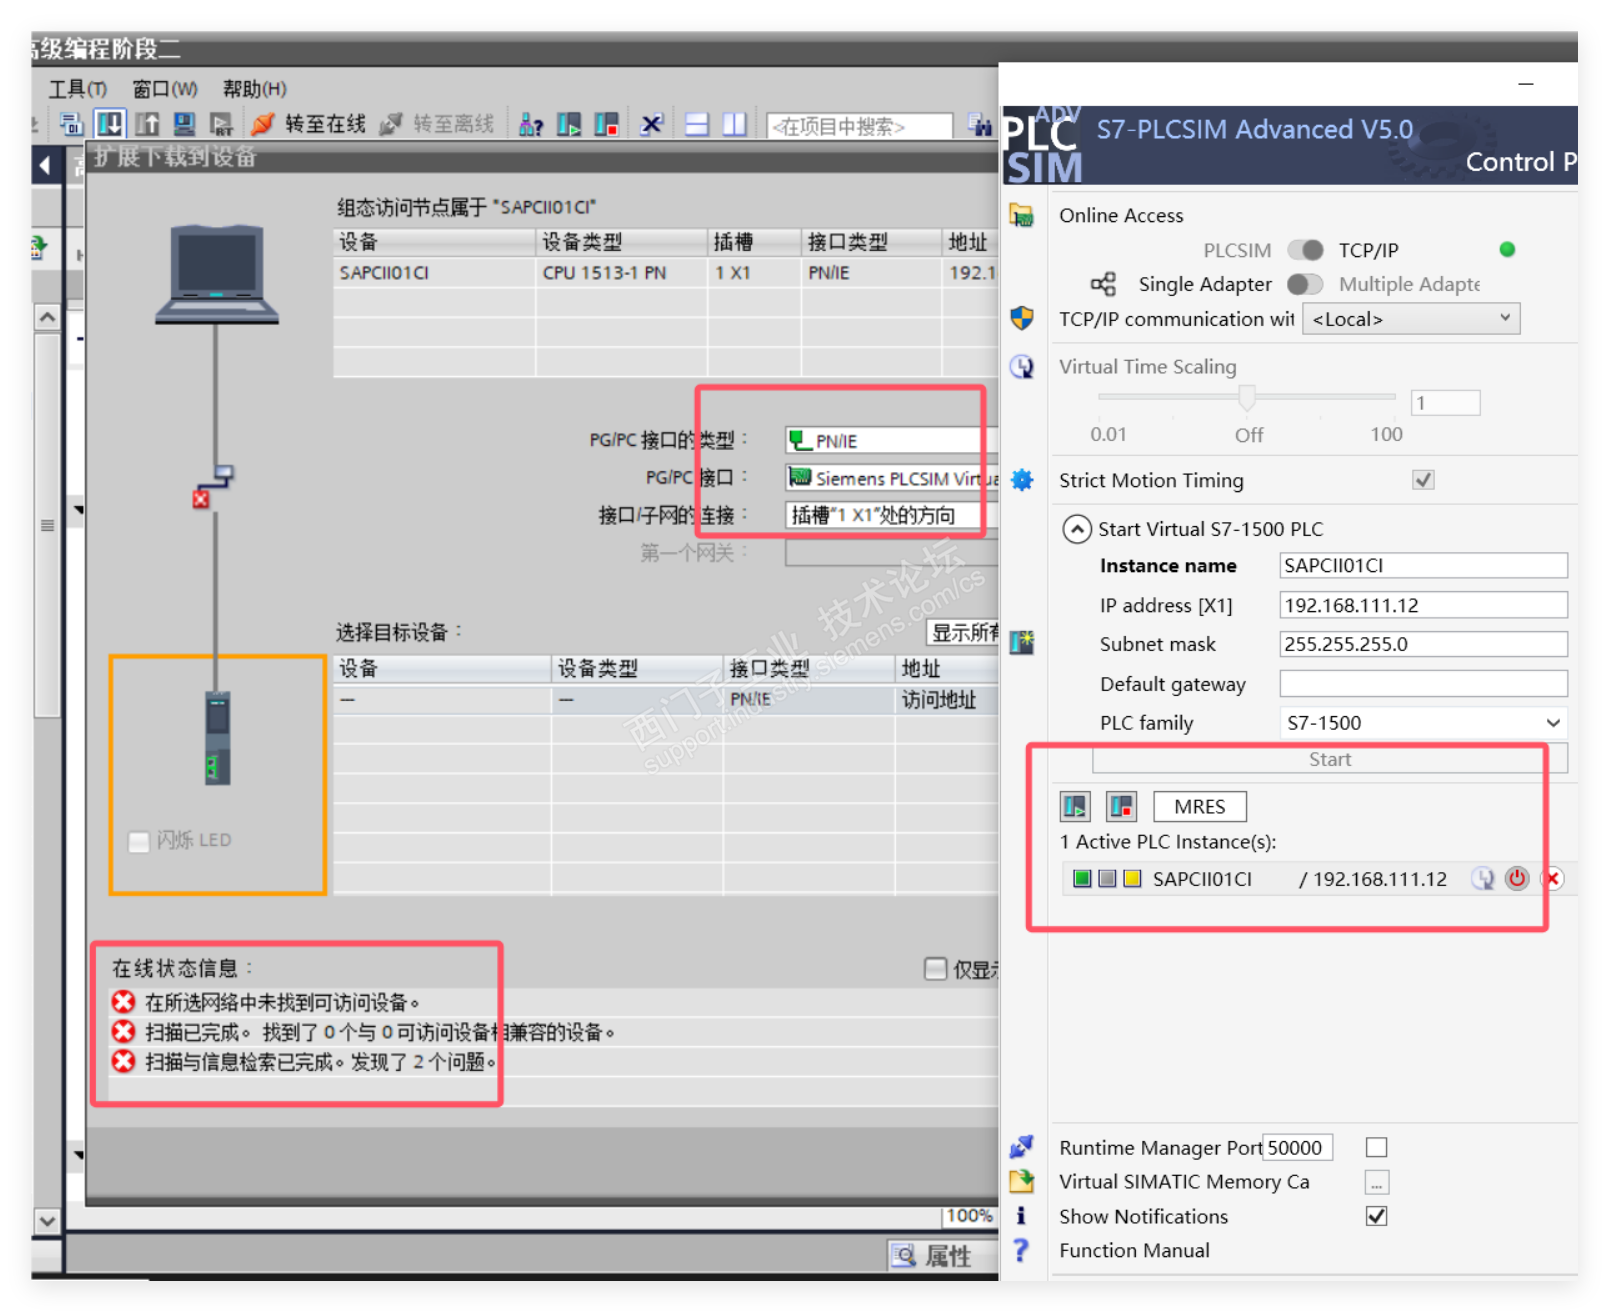
Task: Click the Runtime Manager Port arrows icon
Action: (x=1021, y=1146)
